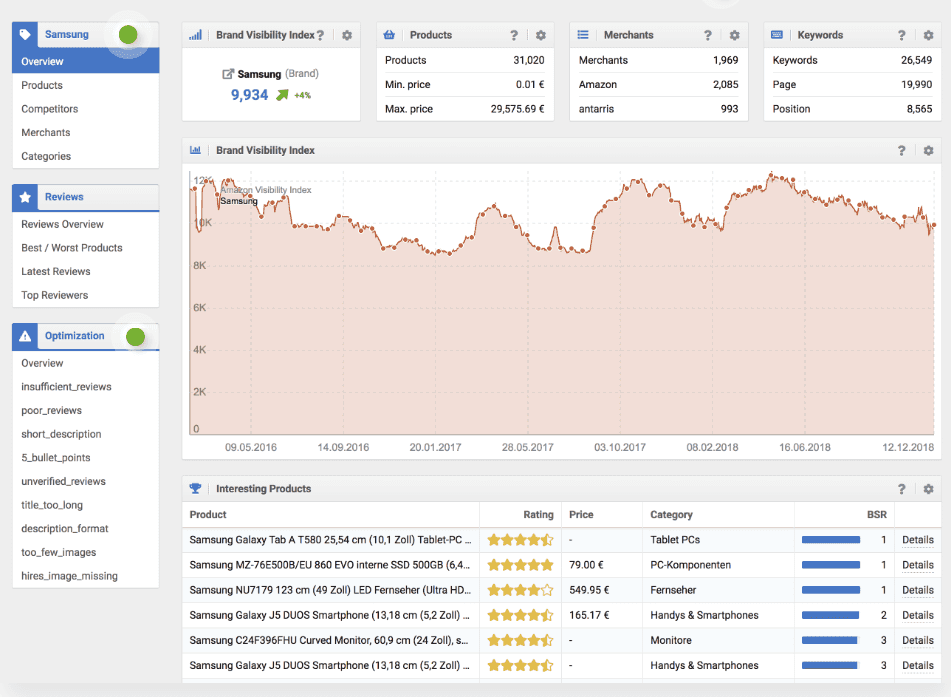This screenshot has width=951, height=697.
Task: Open short_description optimization item
Action: coord(61,434)
